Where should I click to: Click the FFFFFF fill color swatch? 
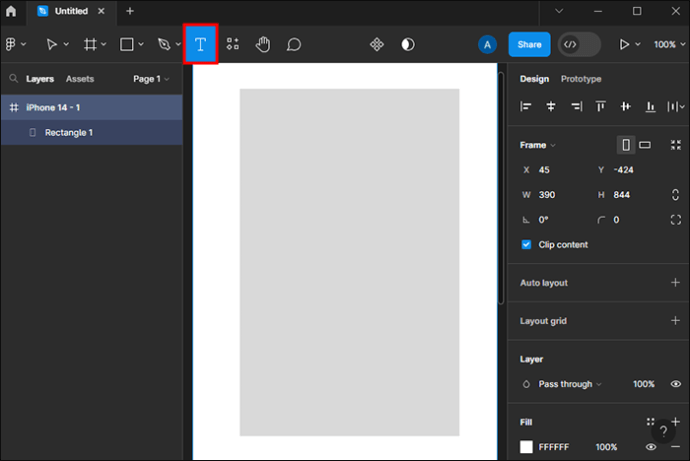(x=526, y=447)
